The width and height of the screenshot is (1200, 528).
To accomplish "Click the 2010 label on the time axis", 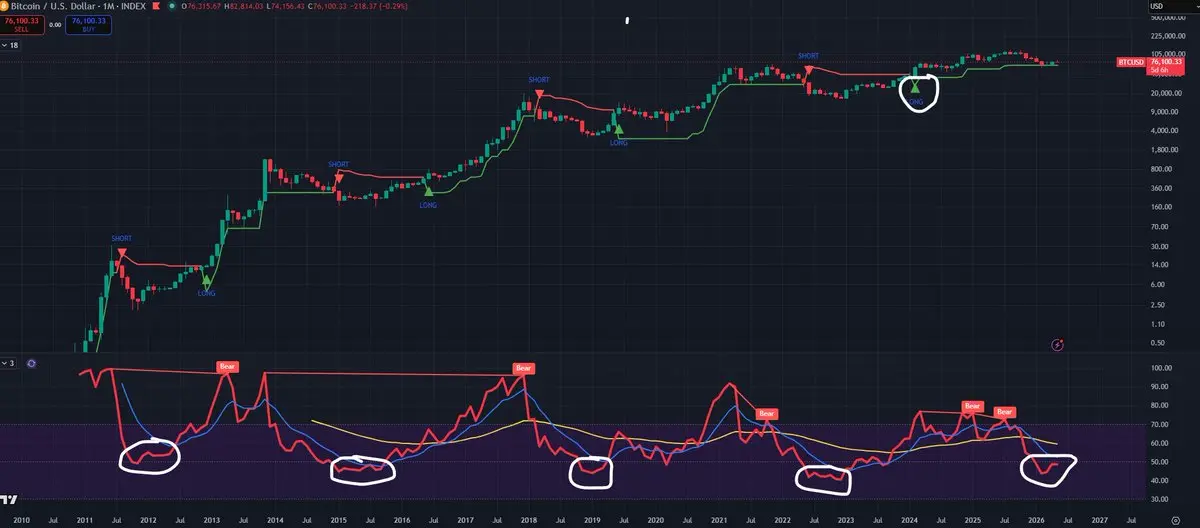I will pos(22,520).
